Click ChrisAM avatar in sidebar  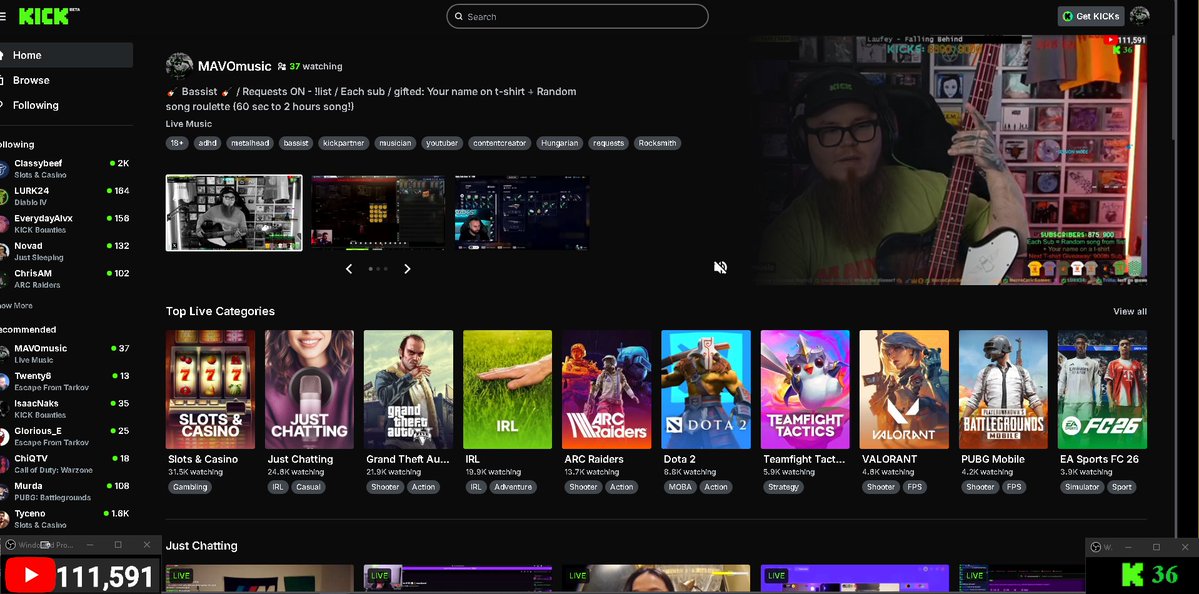point(3,279)
